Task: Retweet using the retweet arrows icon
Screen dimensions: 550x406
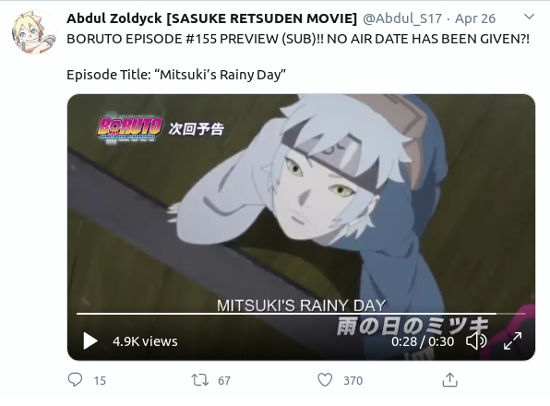Action: [200, 380]
